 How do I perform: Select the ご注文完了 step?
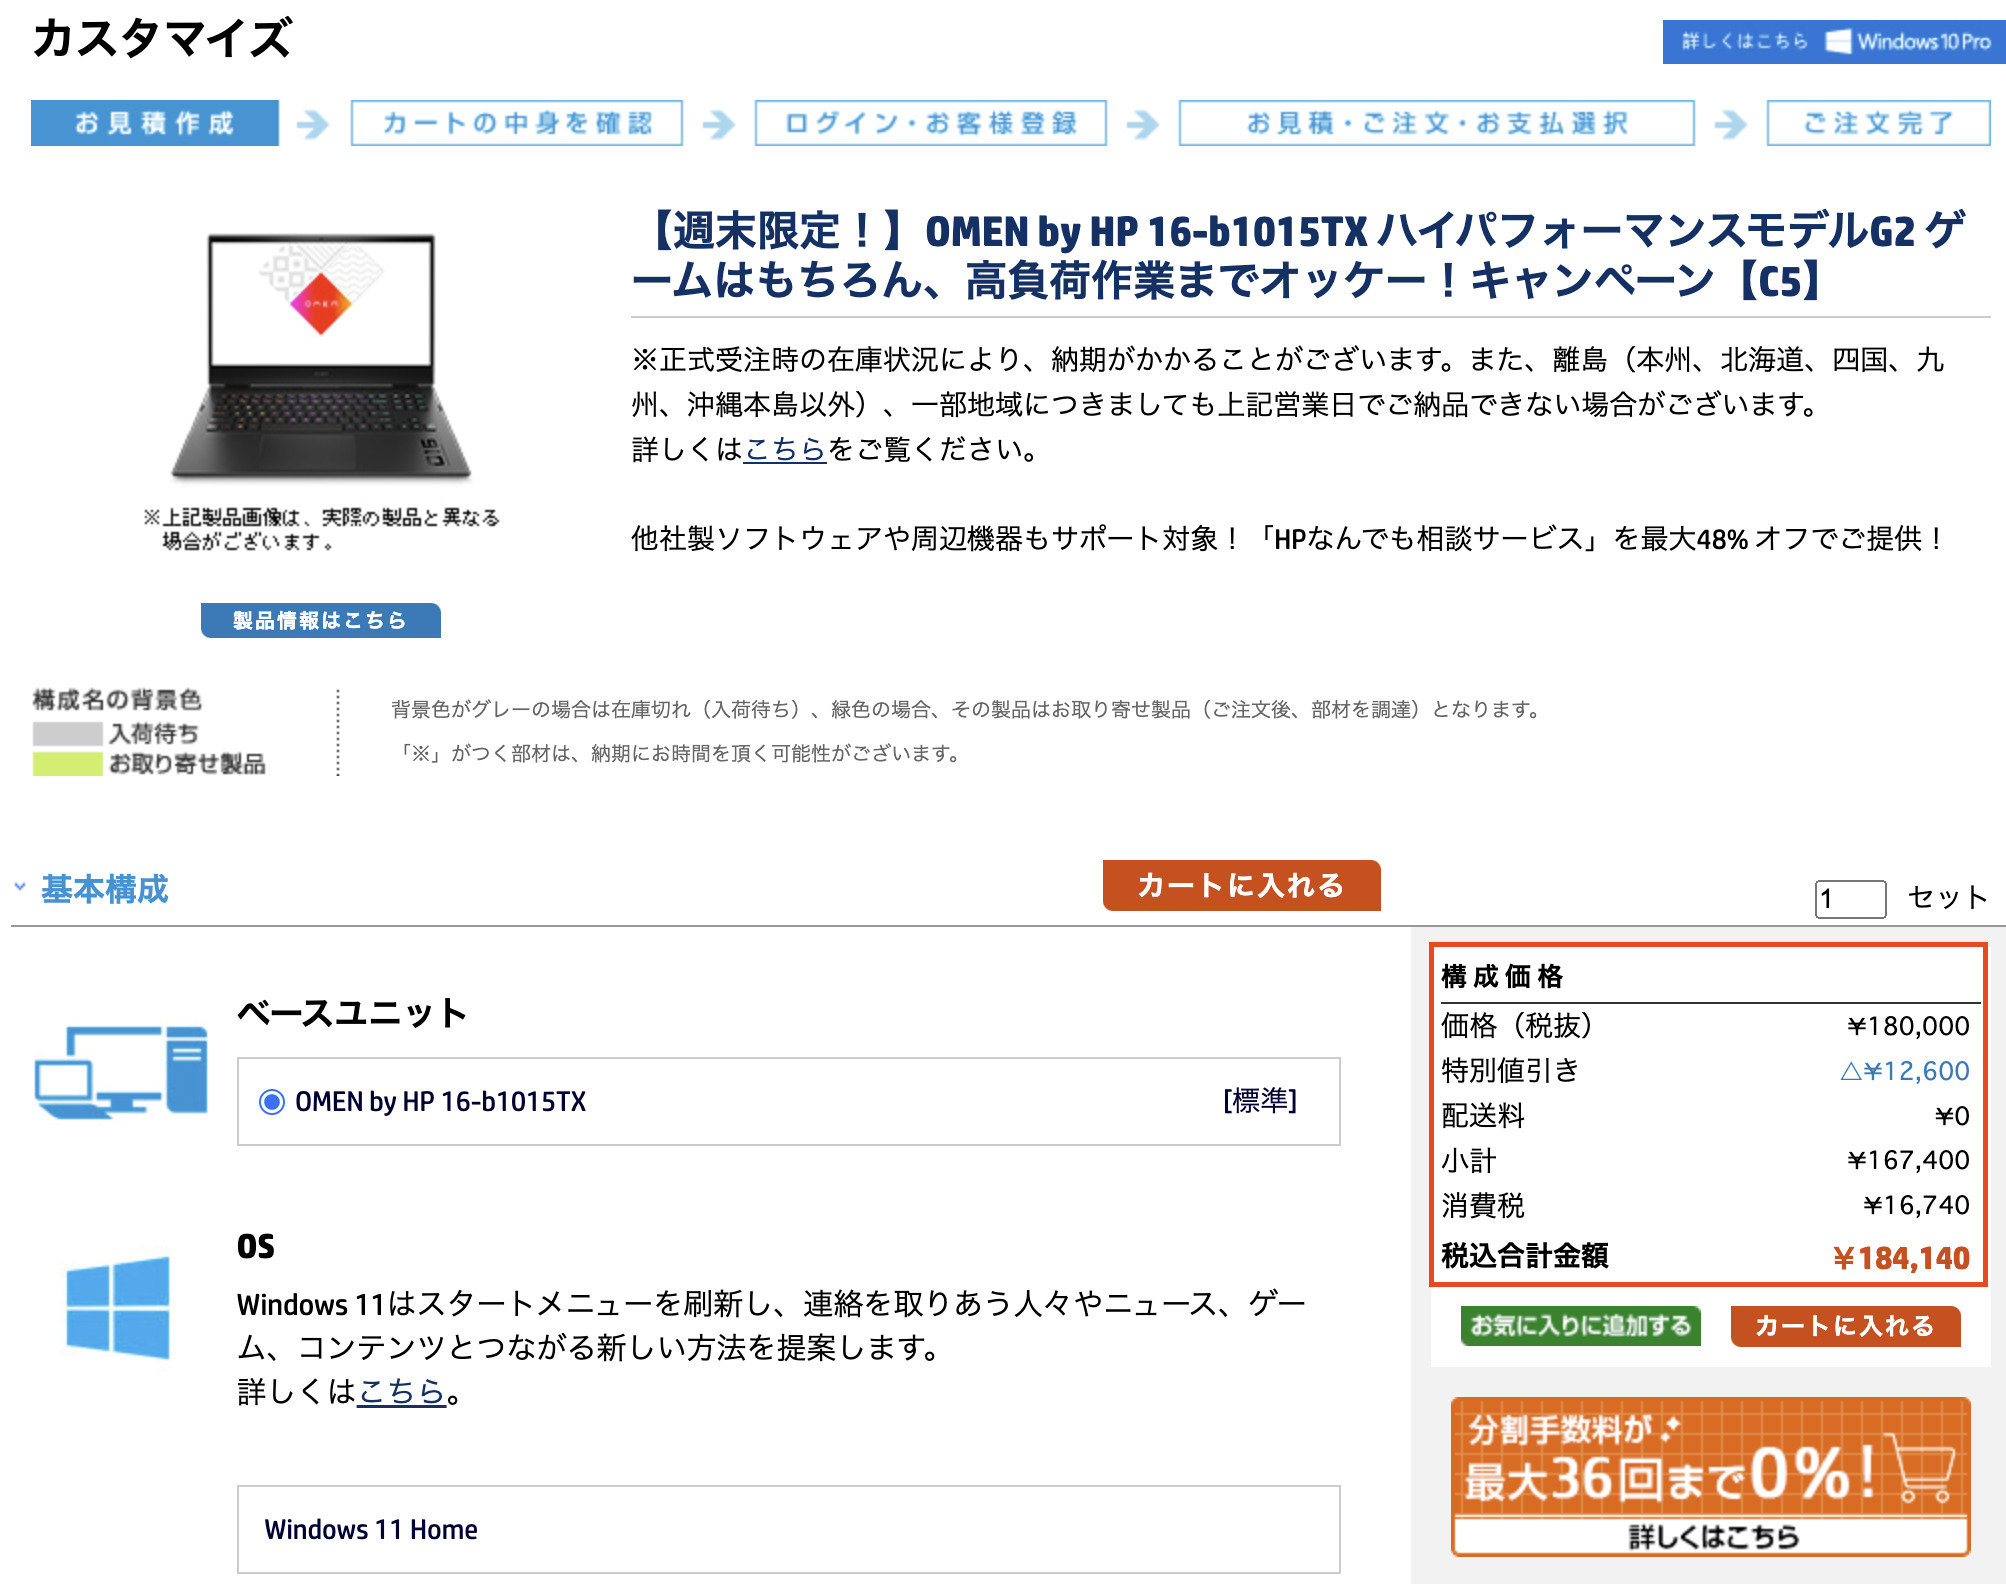click(1879, 123)
